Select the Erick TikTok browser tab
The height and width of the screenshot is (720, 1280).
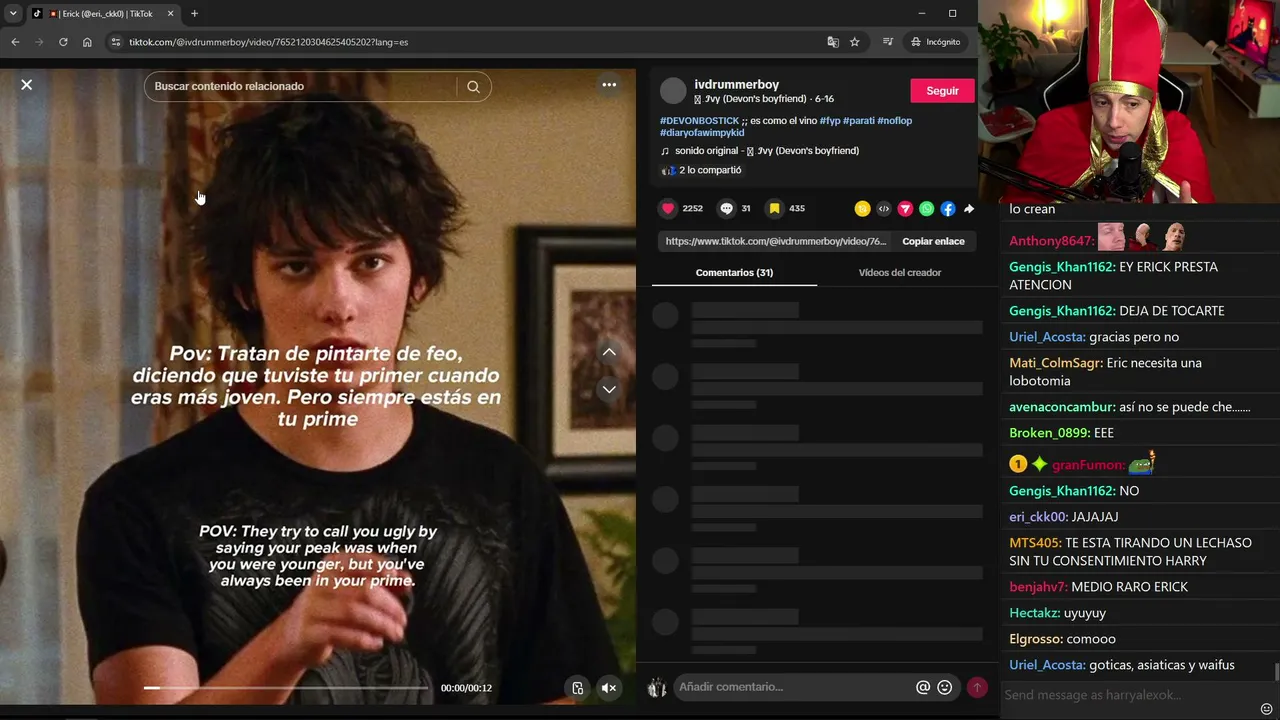[x=103, y=13]
